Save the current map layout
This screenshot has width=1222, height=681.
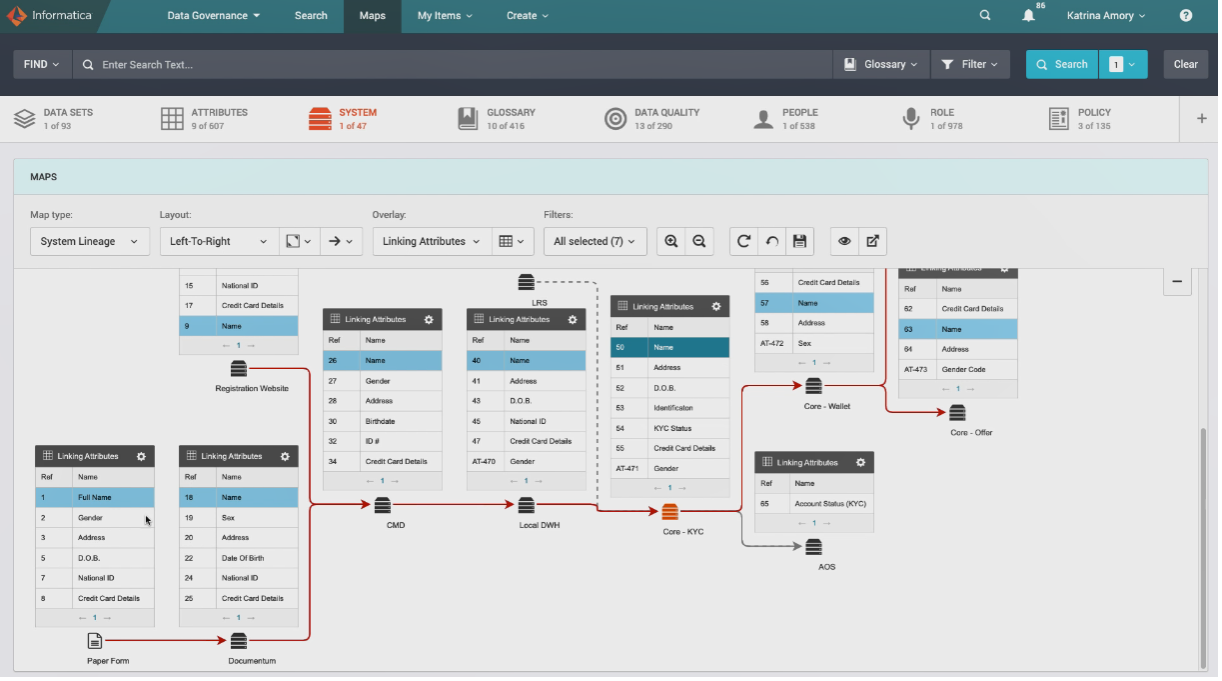[x=799, y=241]
